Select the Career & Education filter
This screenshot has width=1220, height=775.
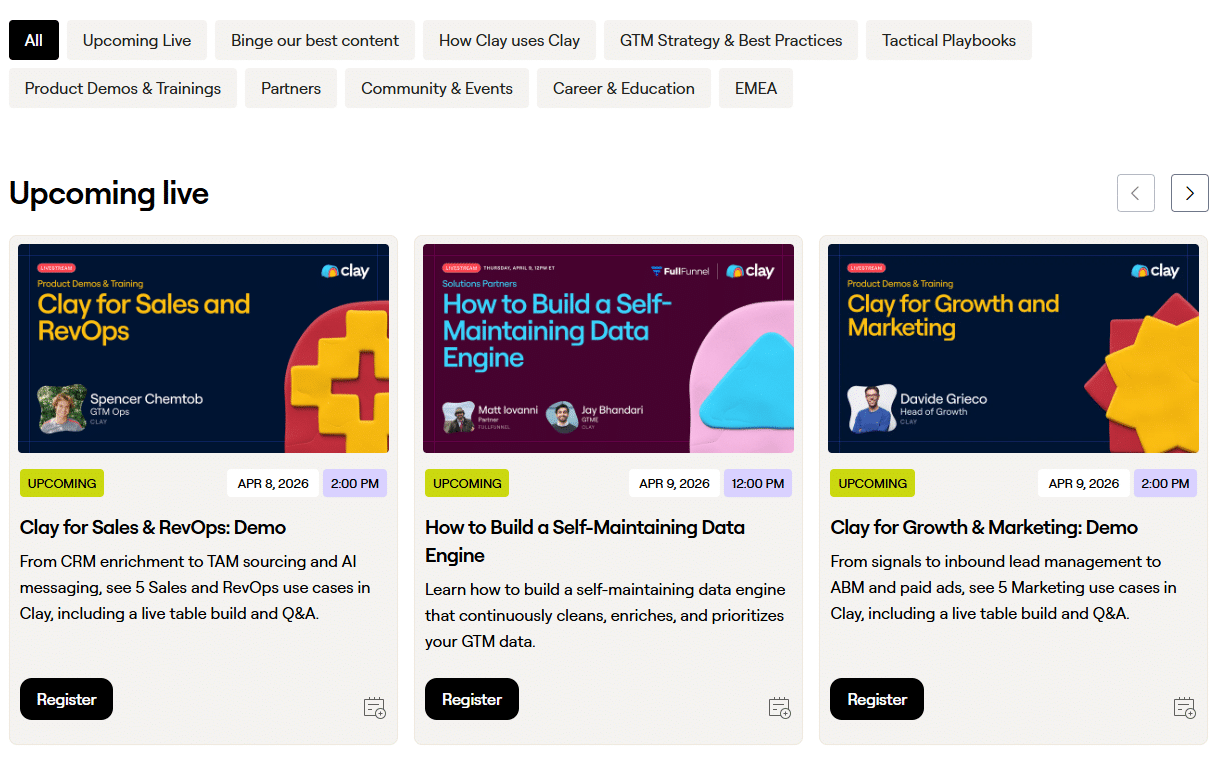(x=623, y=88)
